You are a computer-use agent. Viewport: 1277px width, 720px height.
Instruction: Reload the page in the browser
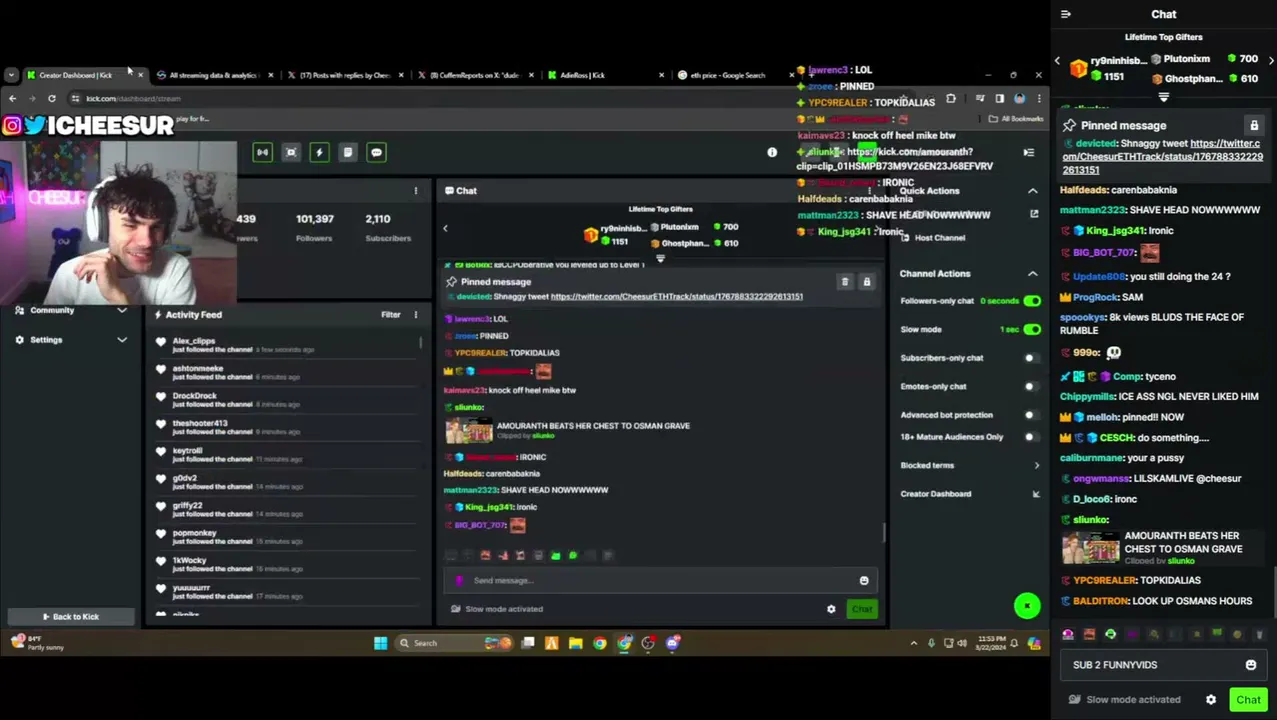(x=52, y=98)
